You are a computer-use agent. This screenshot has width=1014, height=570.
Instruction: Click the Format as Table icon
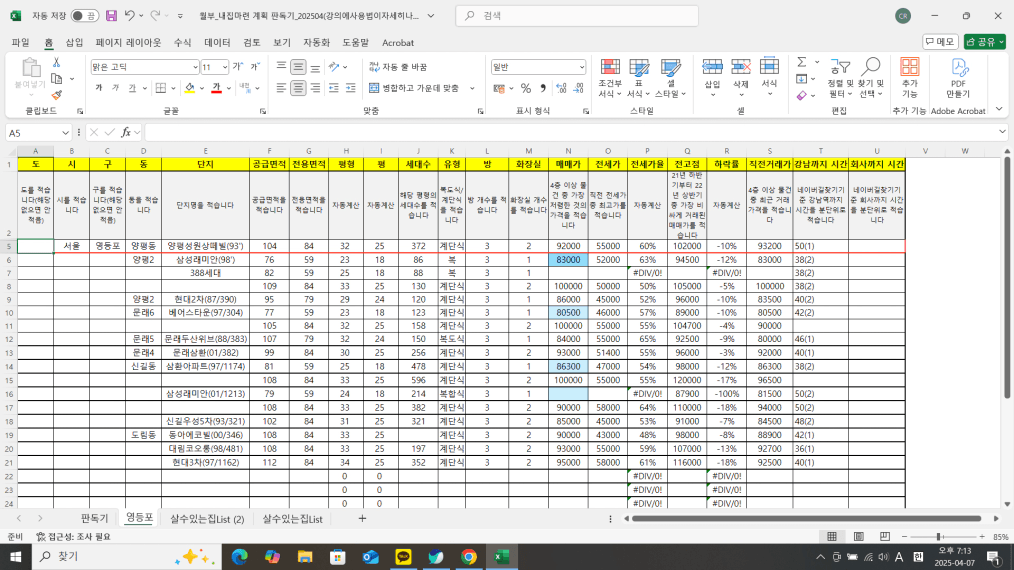pos(638,67)
